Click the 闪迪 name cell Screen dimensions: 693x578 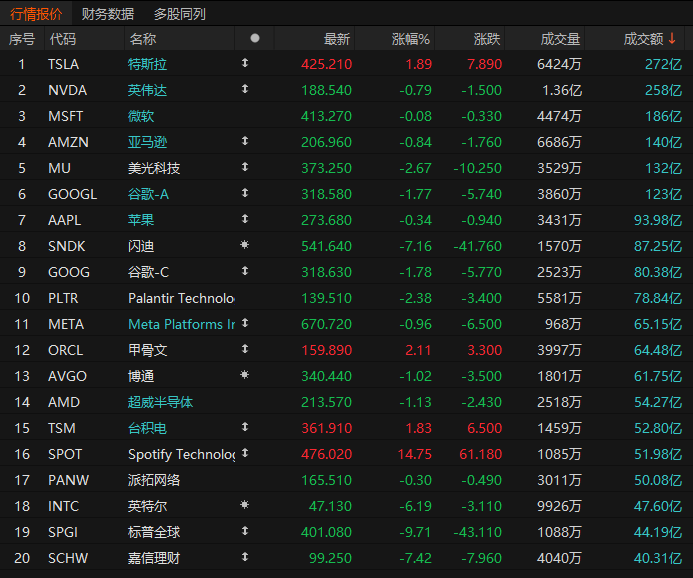click(141, 246)
